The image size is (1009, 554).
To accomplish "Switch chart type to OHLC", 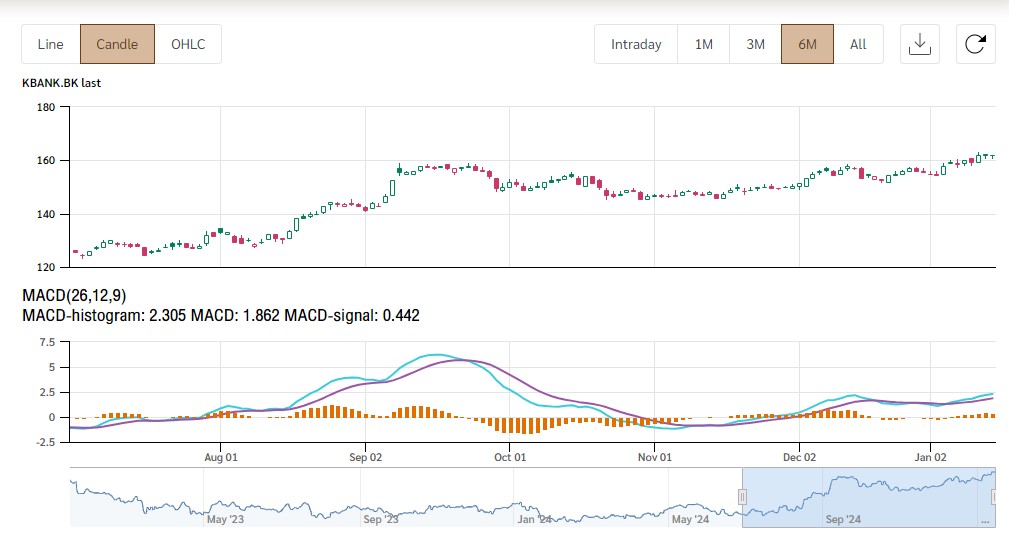I will click(188, 44).
